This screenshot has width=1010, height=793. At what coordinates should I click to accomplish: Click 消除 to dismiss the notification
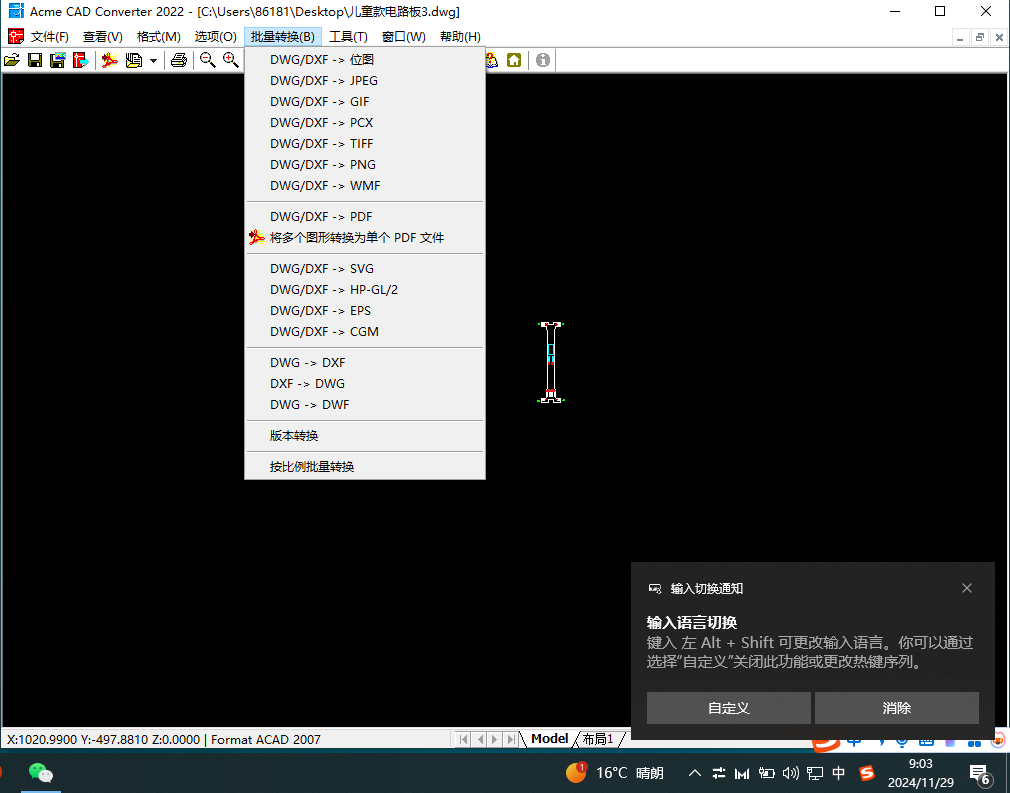(897, 708)
